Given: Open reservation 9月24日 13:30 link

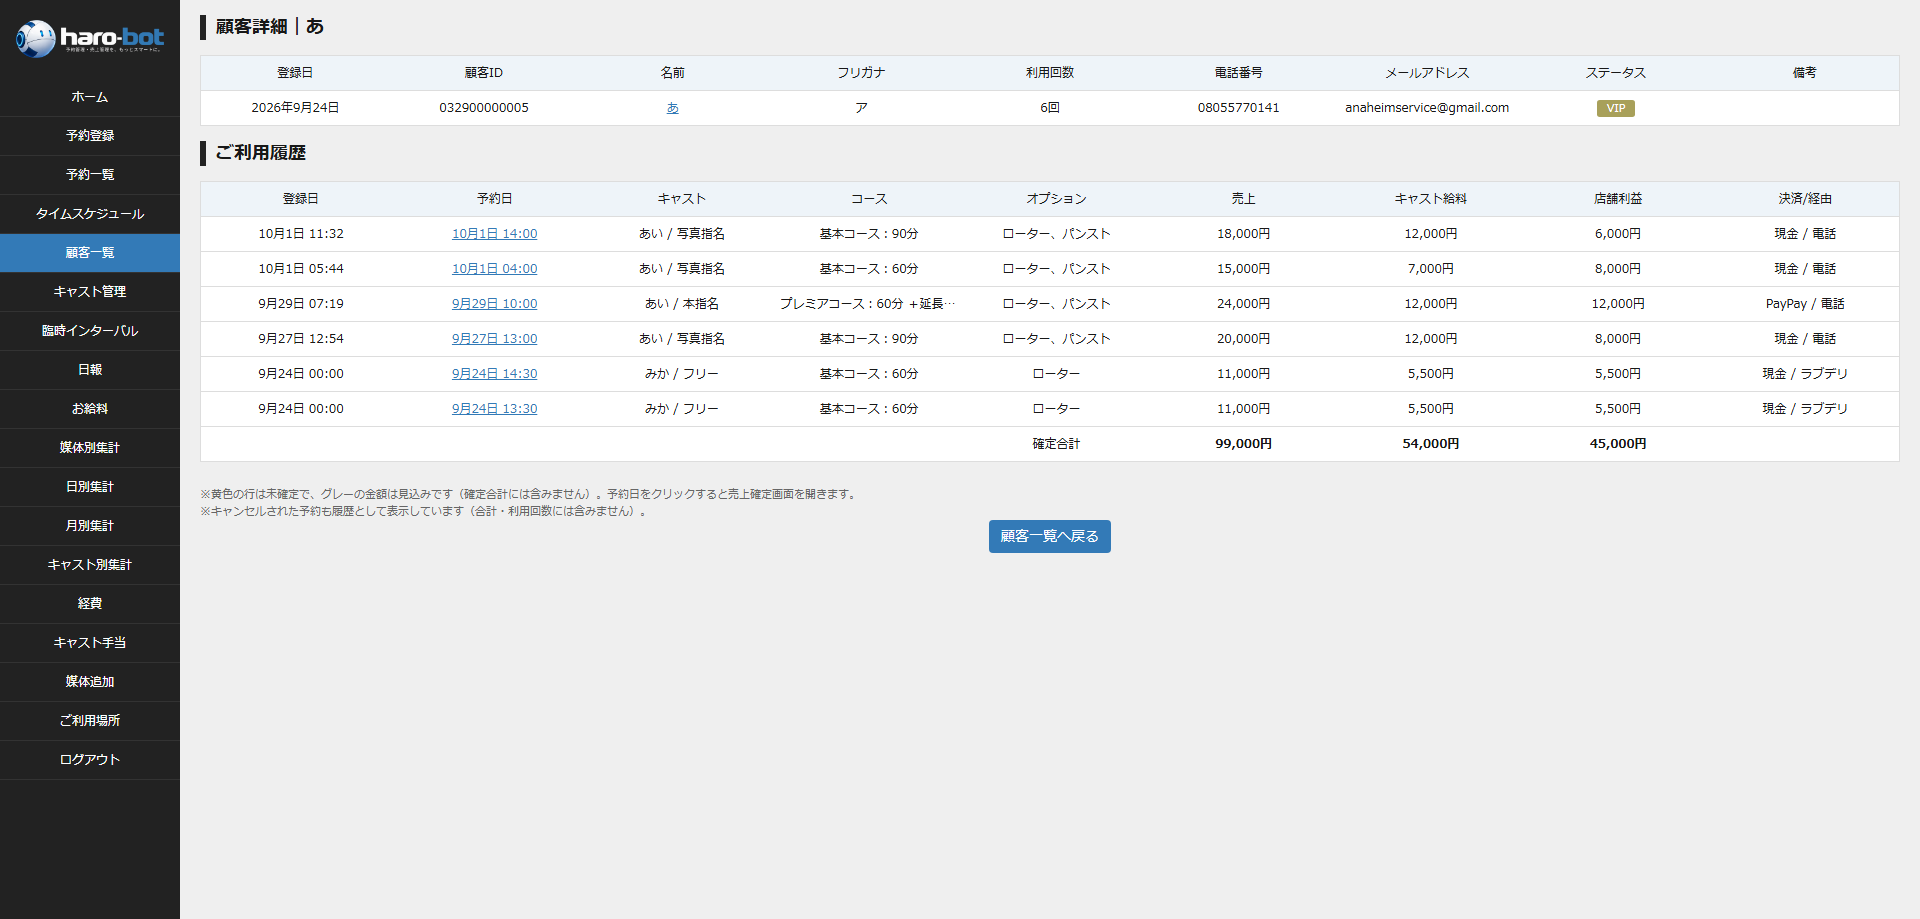Looking at the screenshot, I should [x=494, y=409].
